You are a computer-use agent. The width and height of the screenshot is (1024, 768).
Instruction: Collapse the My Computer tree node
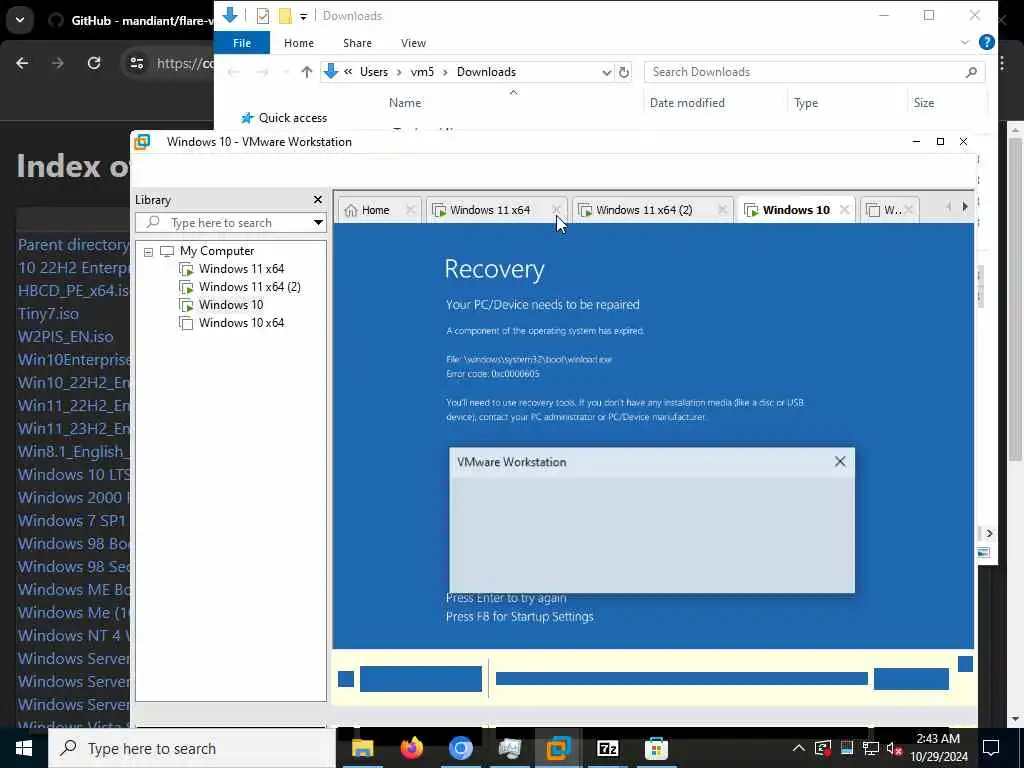(x=148, y=251)
